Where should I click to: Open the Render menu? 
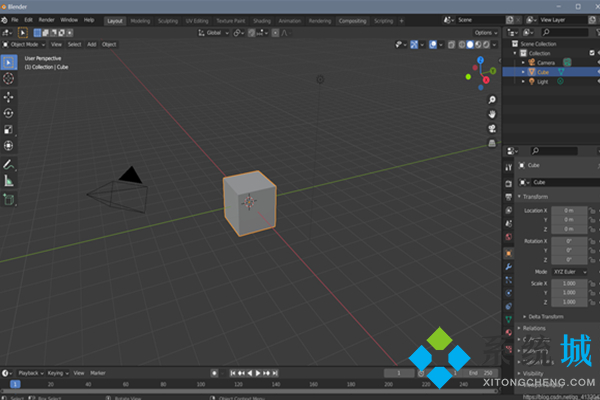[x=46, y=20]
